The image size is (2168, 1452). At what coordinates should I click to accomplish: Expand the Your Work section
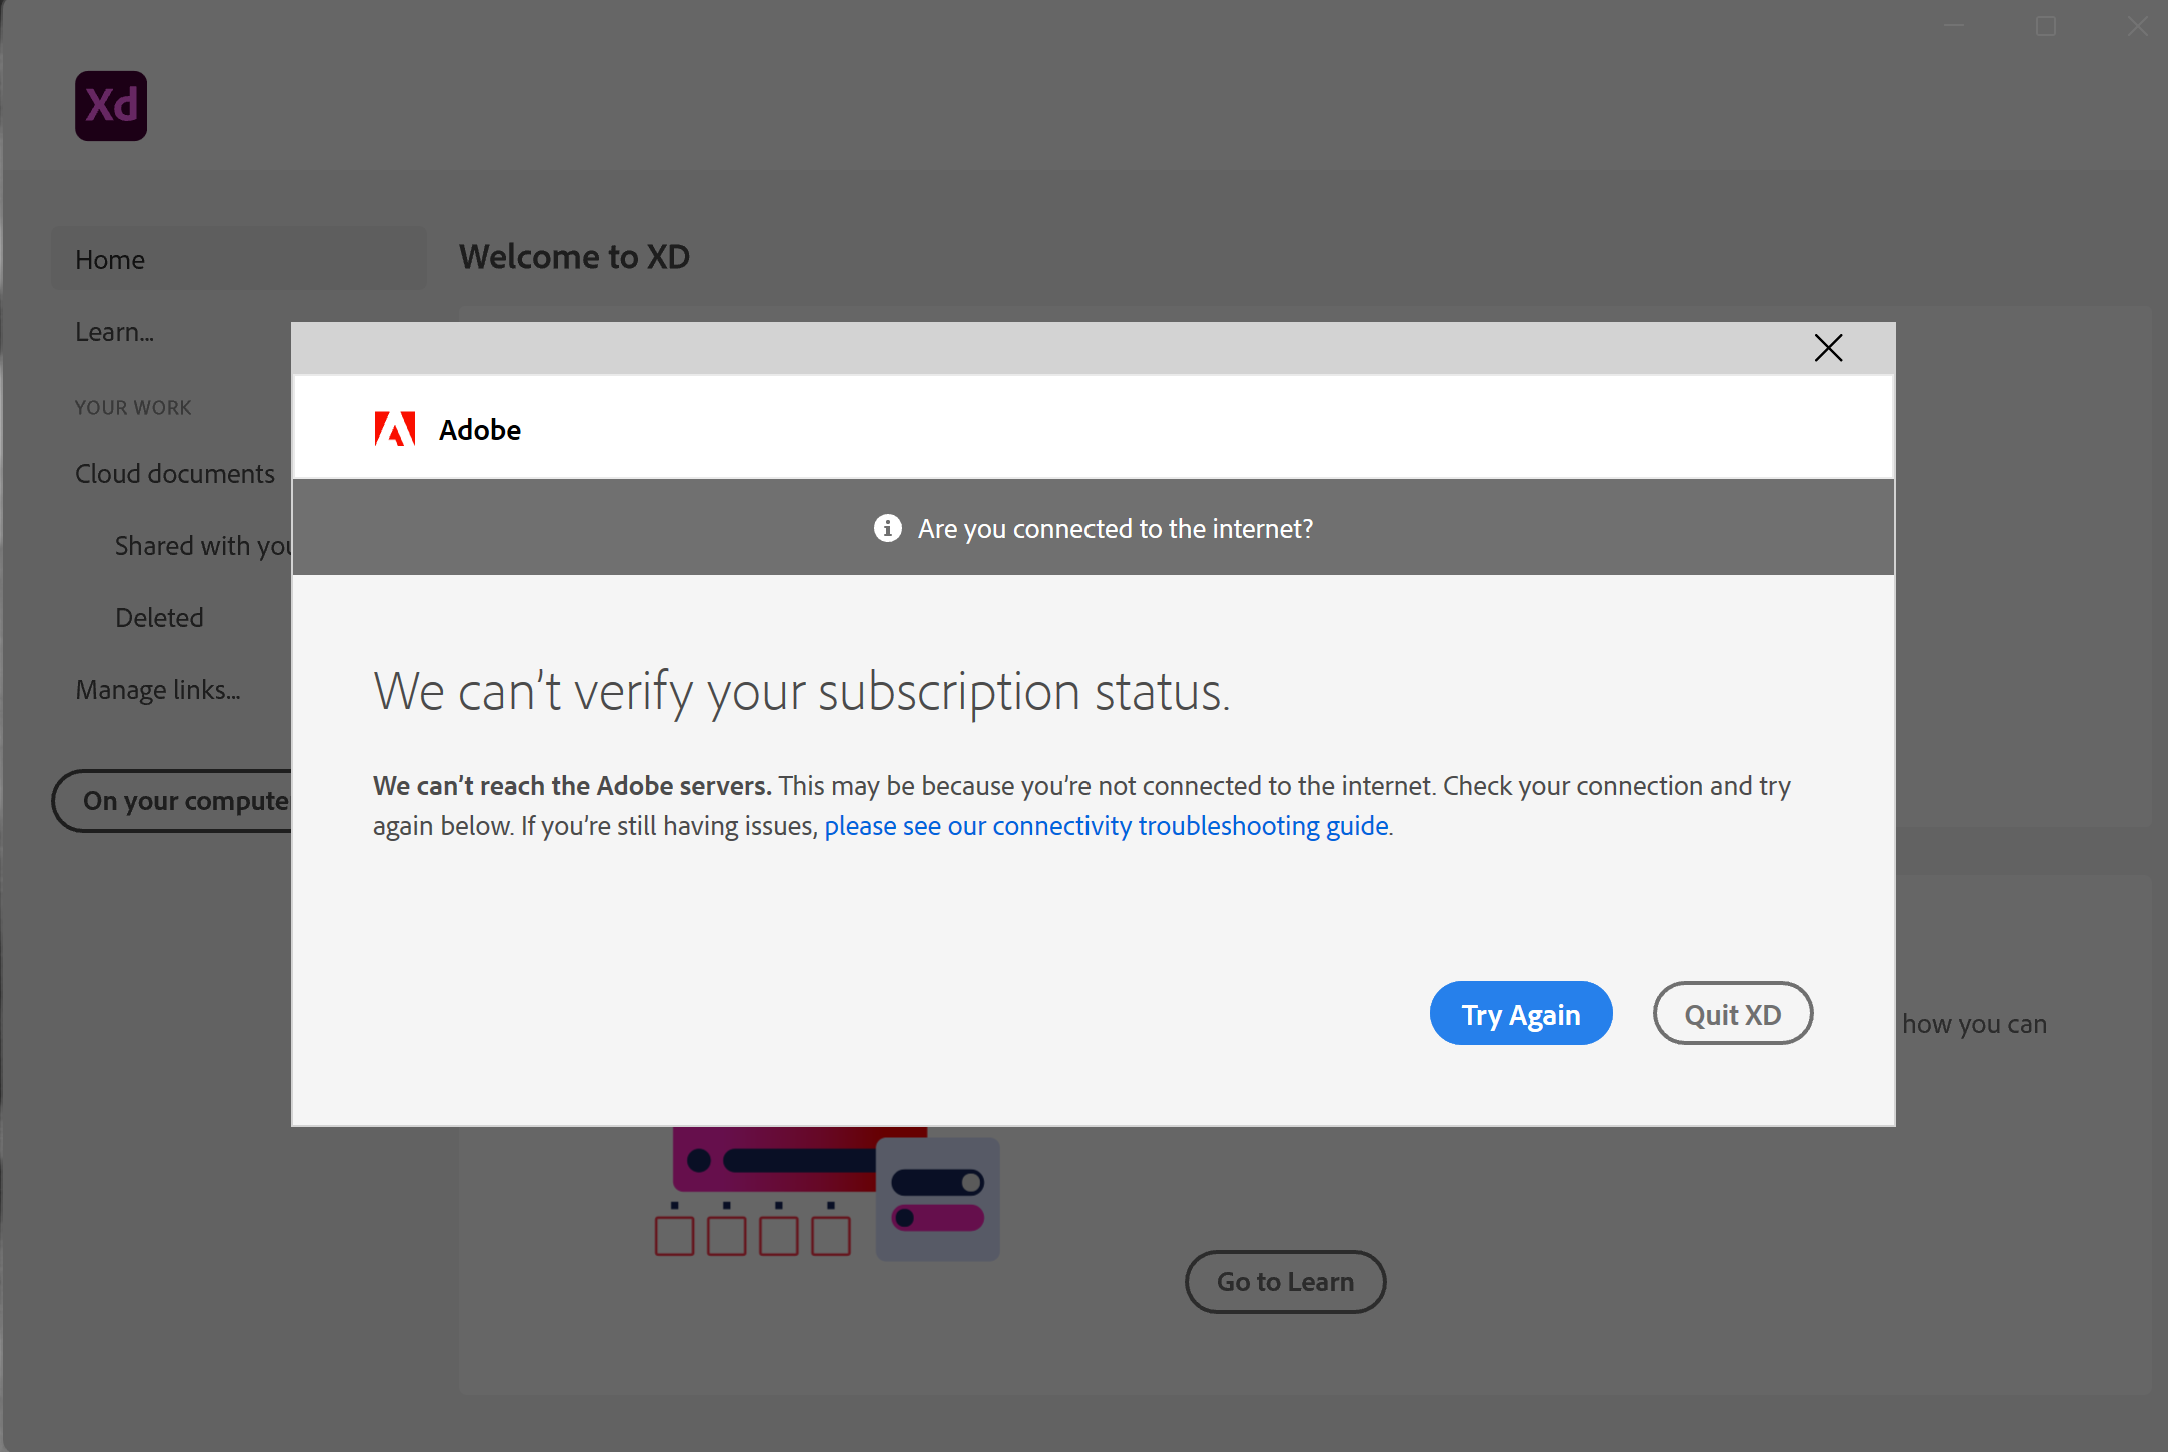[x=133, y=407]
